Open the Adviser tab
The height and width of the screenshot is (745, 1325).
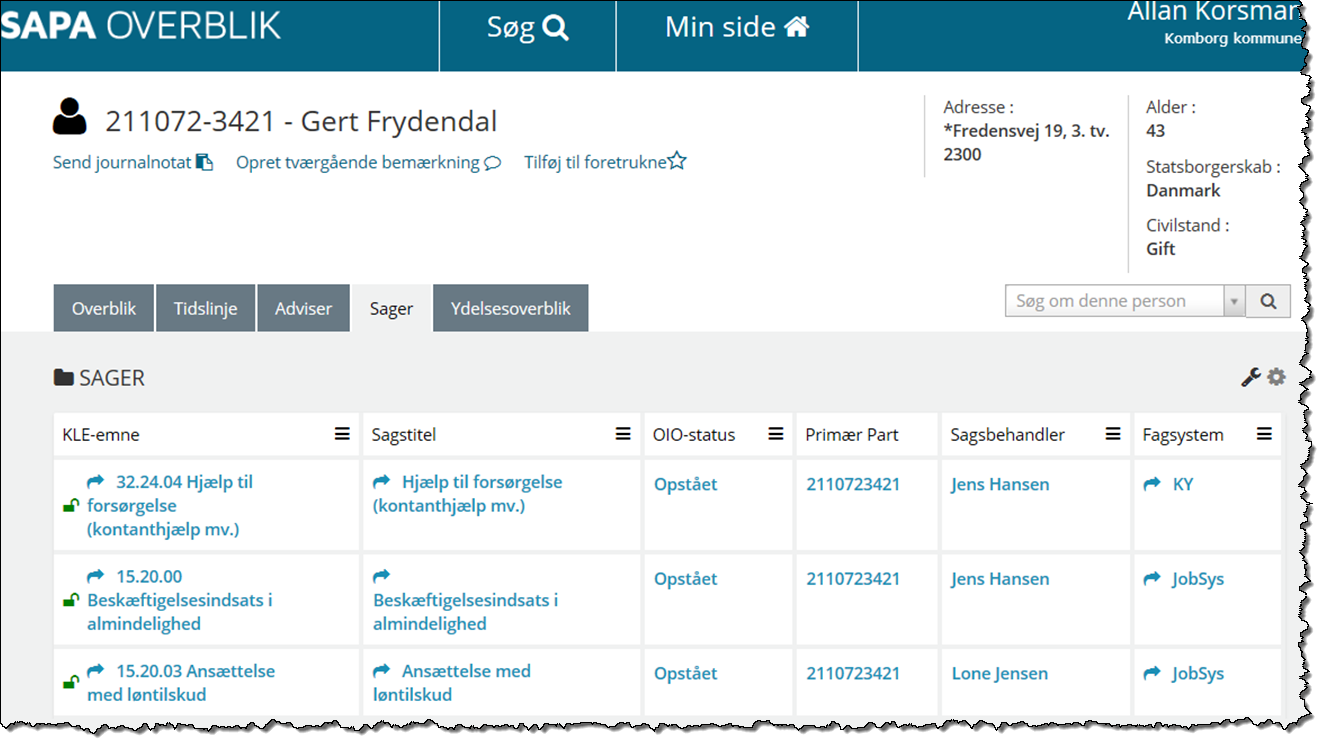303,308
